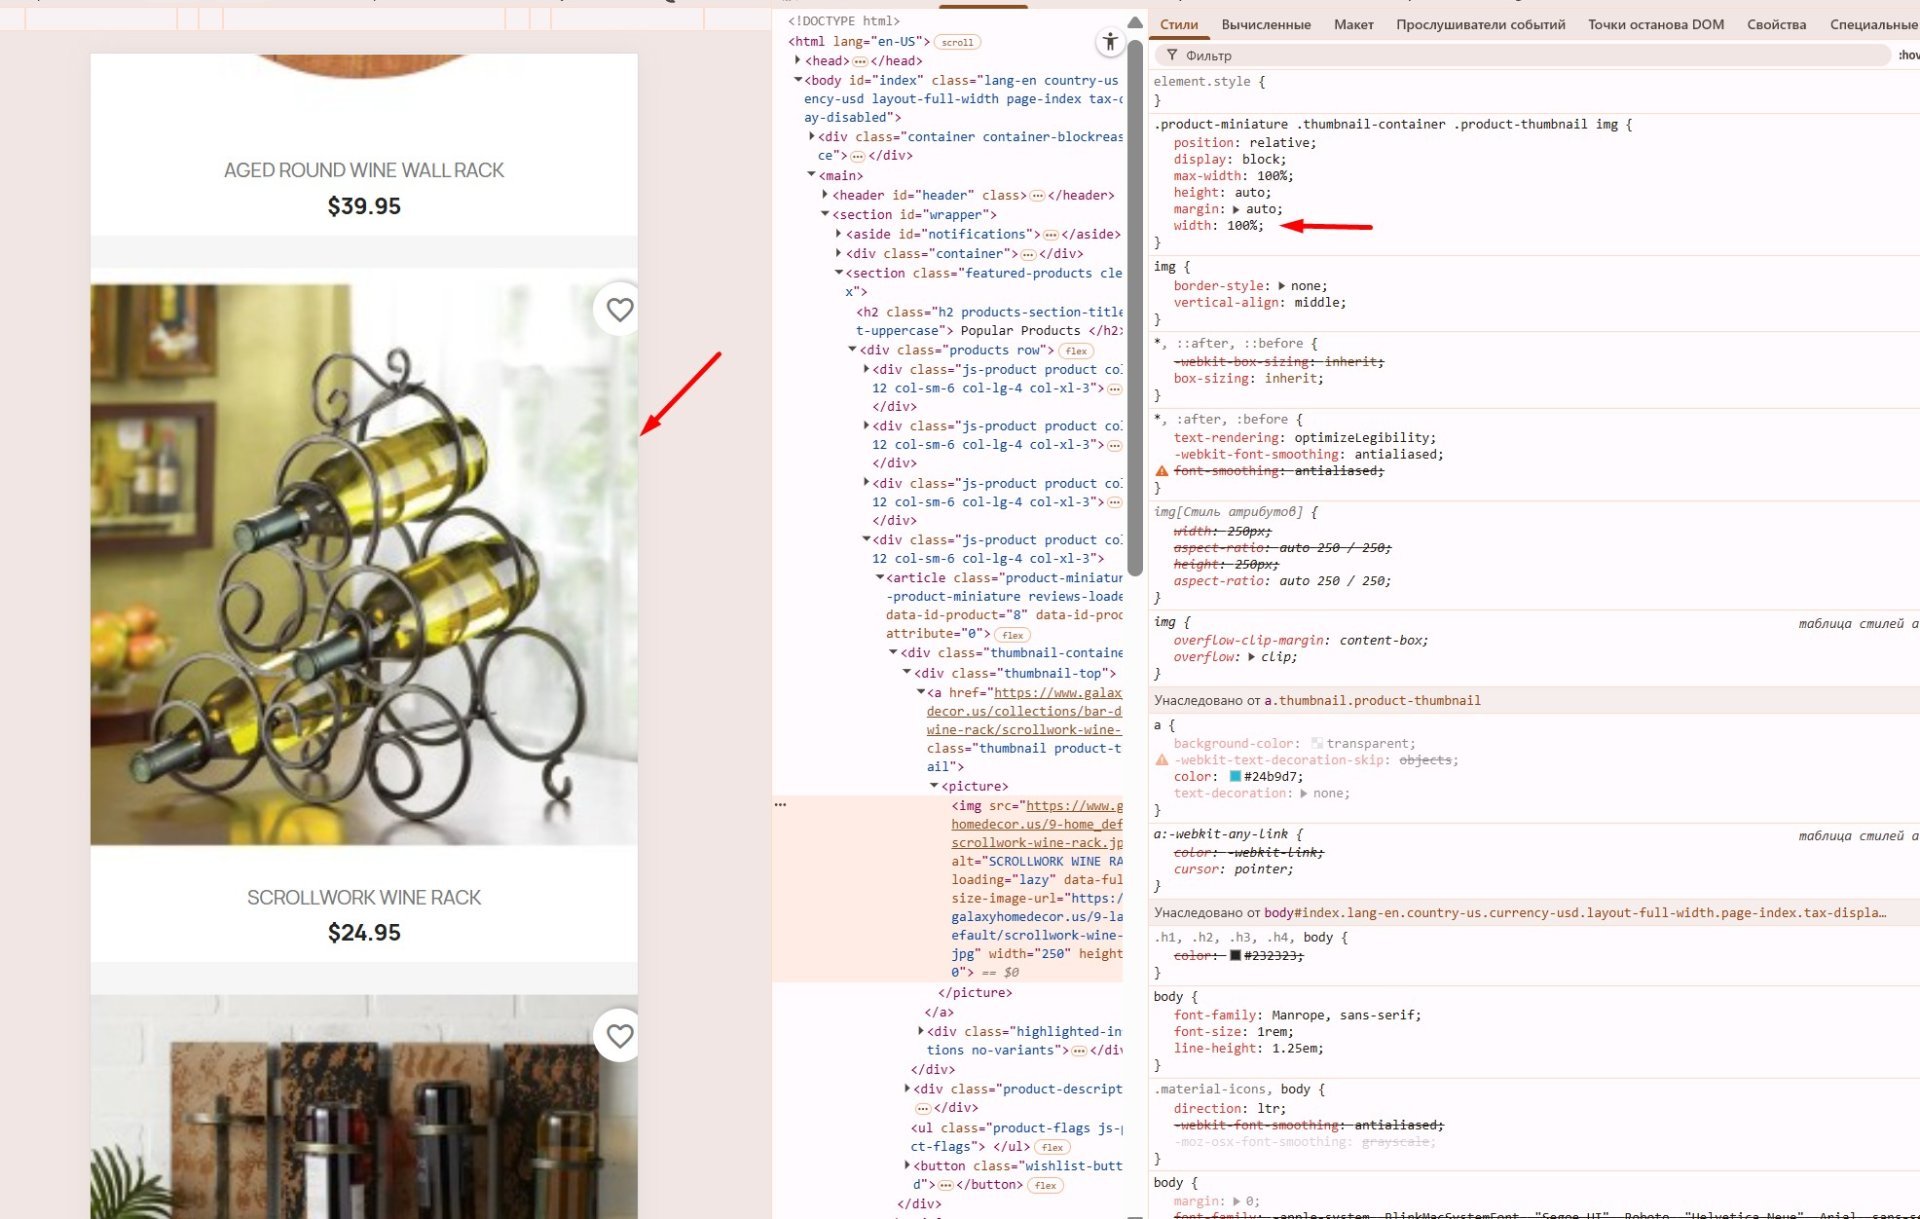Toggle the scroll badge on html element
The height and width of the screenshot is (1219, 1920).
957,42
